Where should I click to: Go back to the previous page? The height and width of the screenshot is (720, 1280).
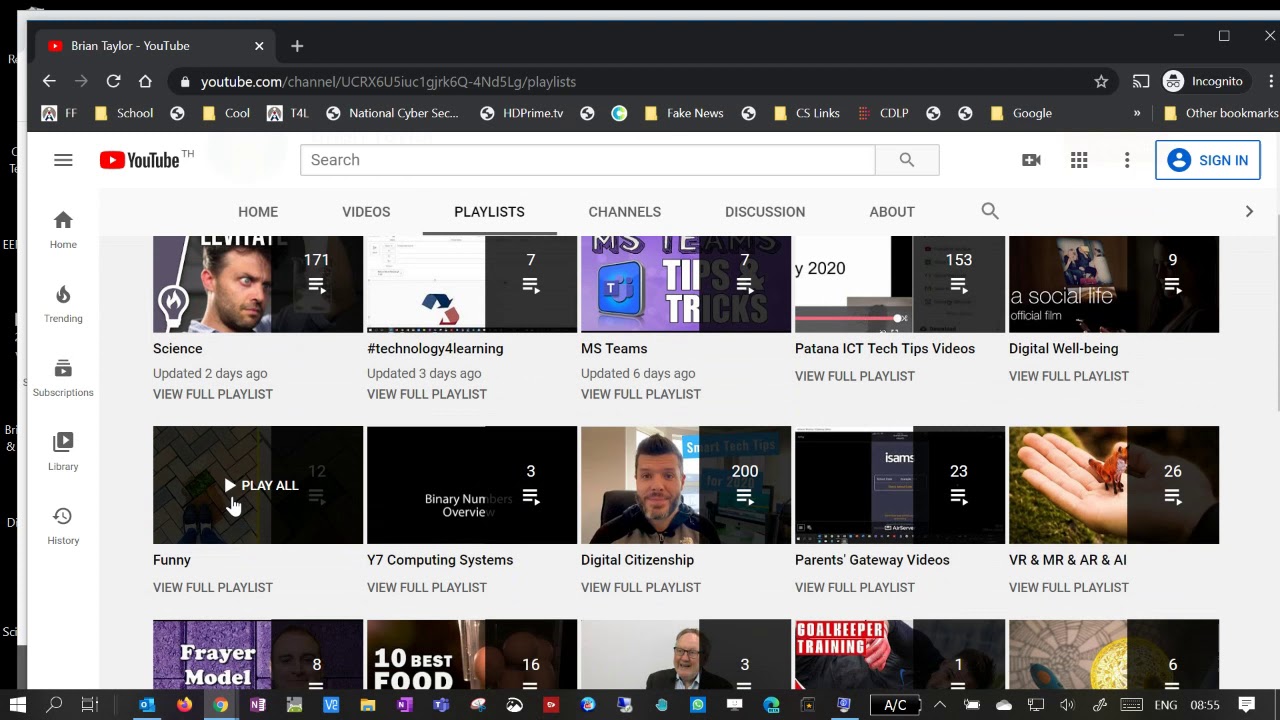49,81
